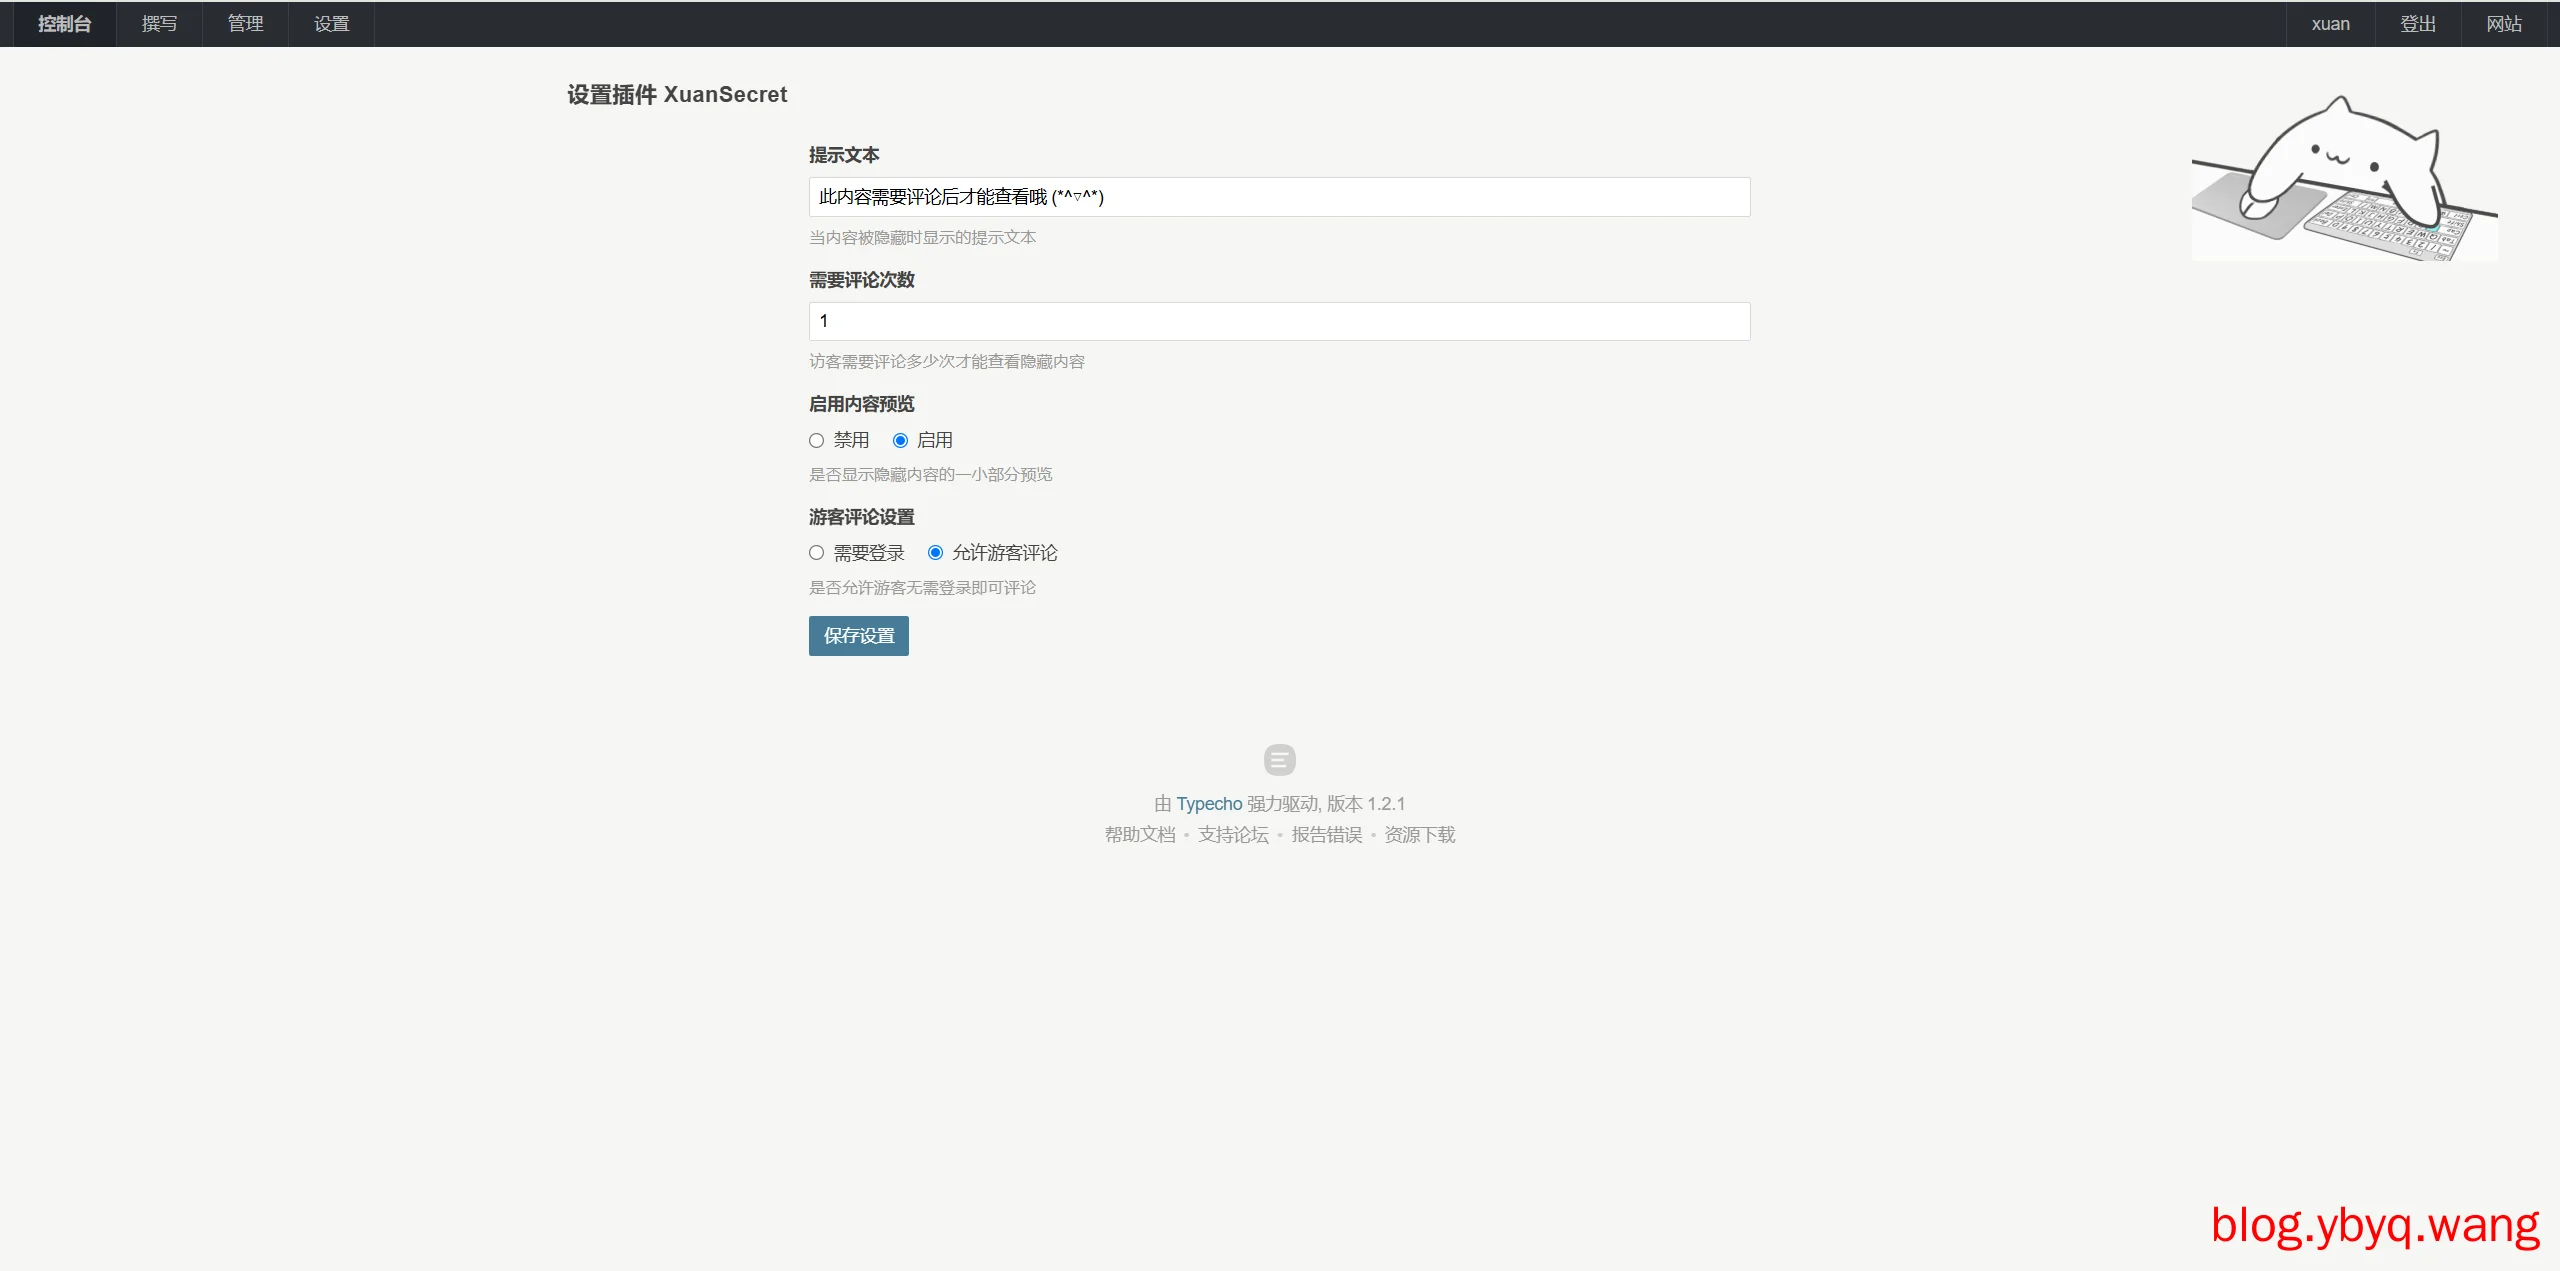This screenshot has width=2560, height=1271.
Task: Click the 启用内容预览 label
Action: 861,404
